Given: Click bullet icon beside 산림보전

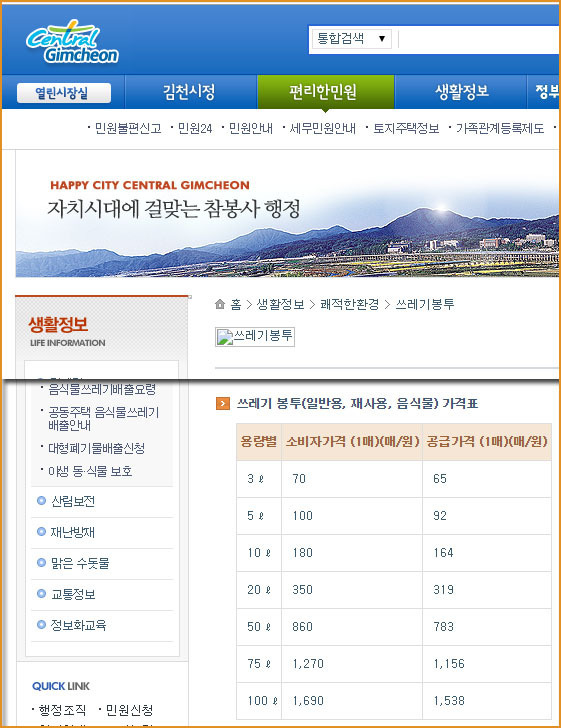Looking at the screenshot, I should (41, 500).
